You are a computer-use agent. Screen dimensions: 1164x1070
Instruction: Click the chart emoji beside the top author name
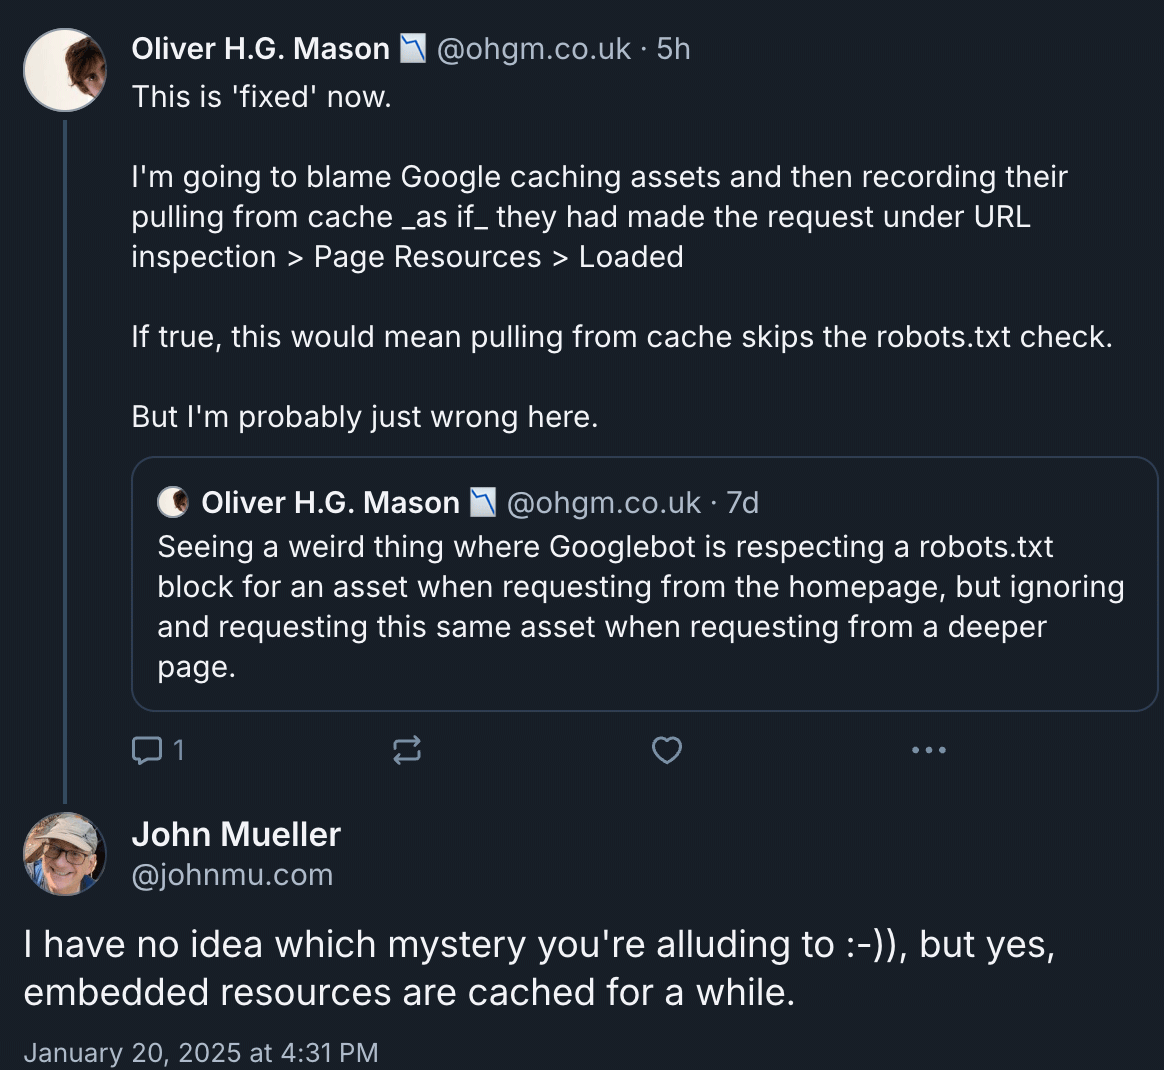[413, 48]
